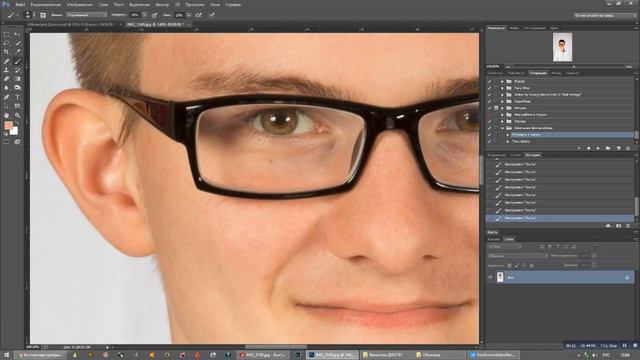Open the workspace switcher dropdown
This screenshot has height=360, width=640.
click(604, 16)
